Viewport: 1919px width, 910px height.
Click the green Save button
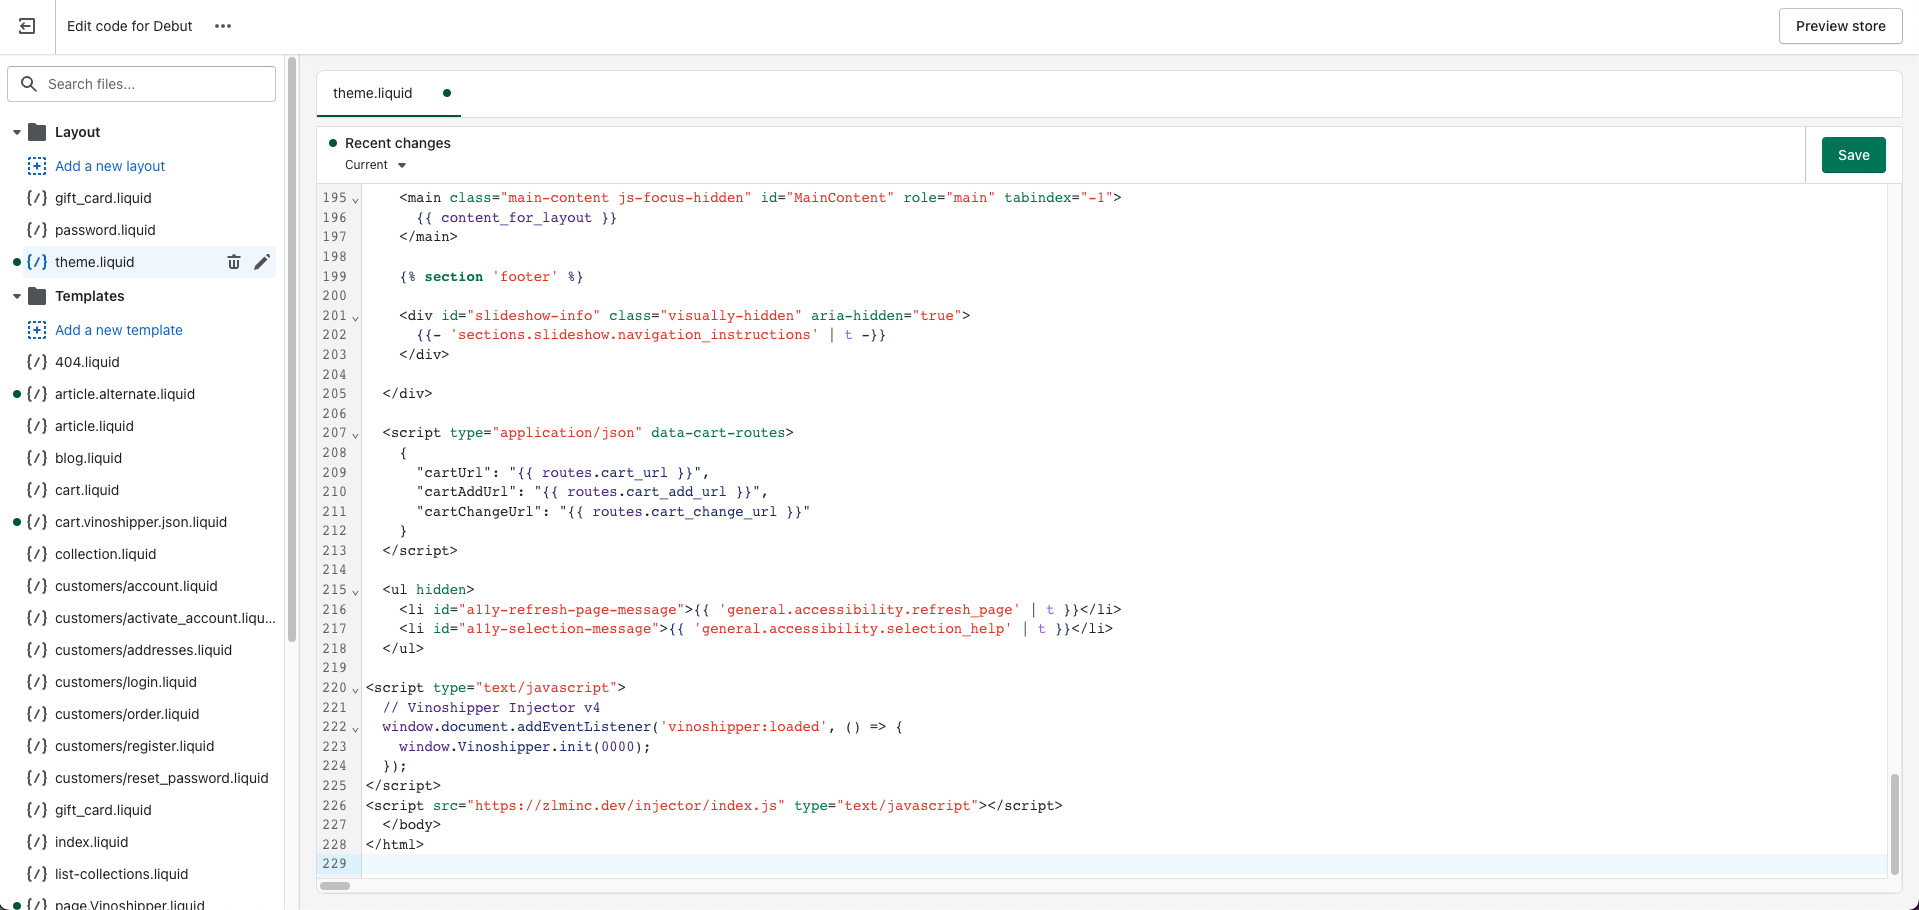tap(1853, 155)
